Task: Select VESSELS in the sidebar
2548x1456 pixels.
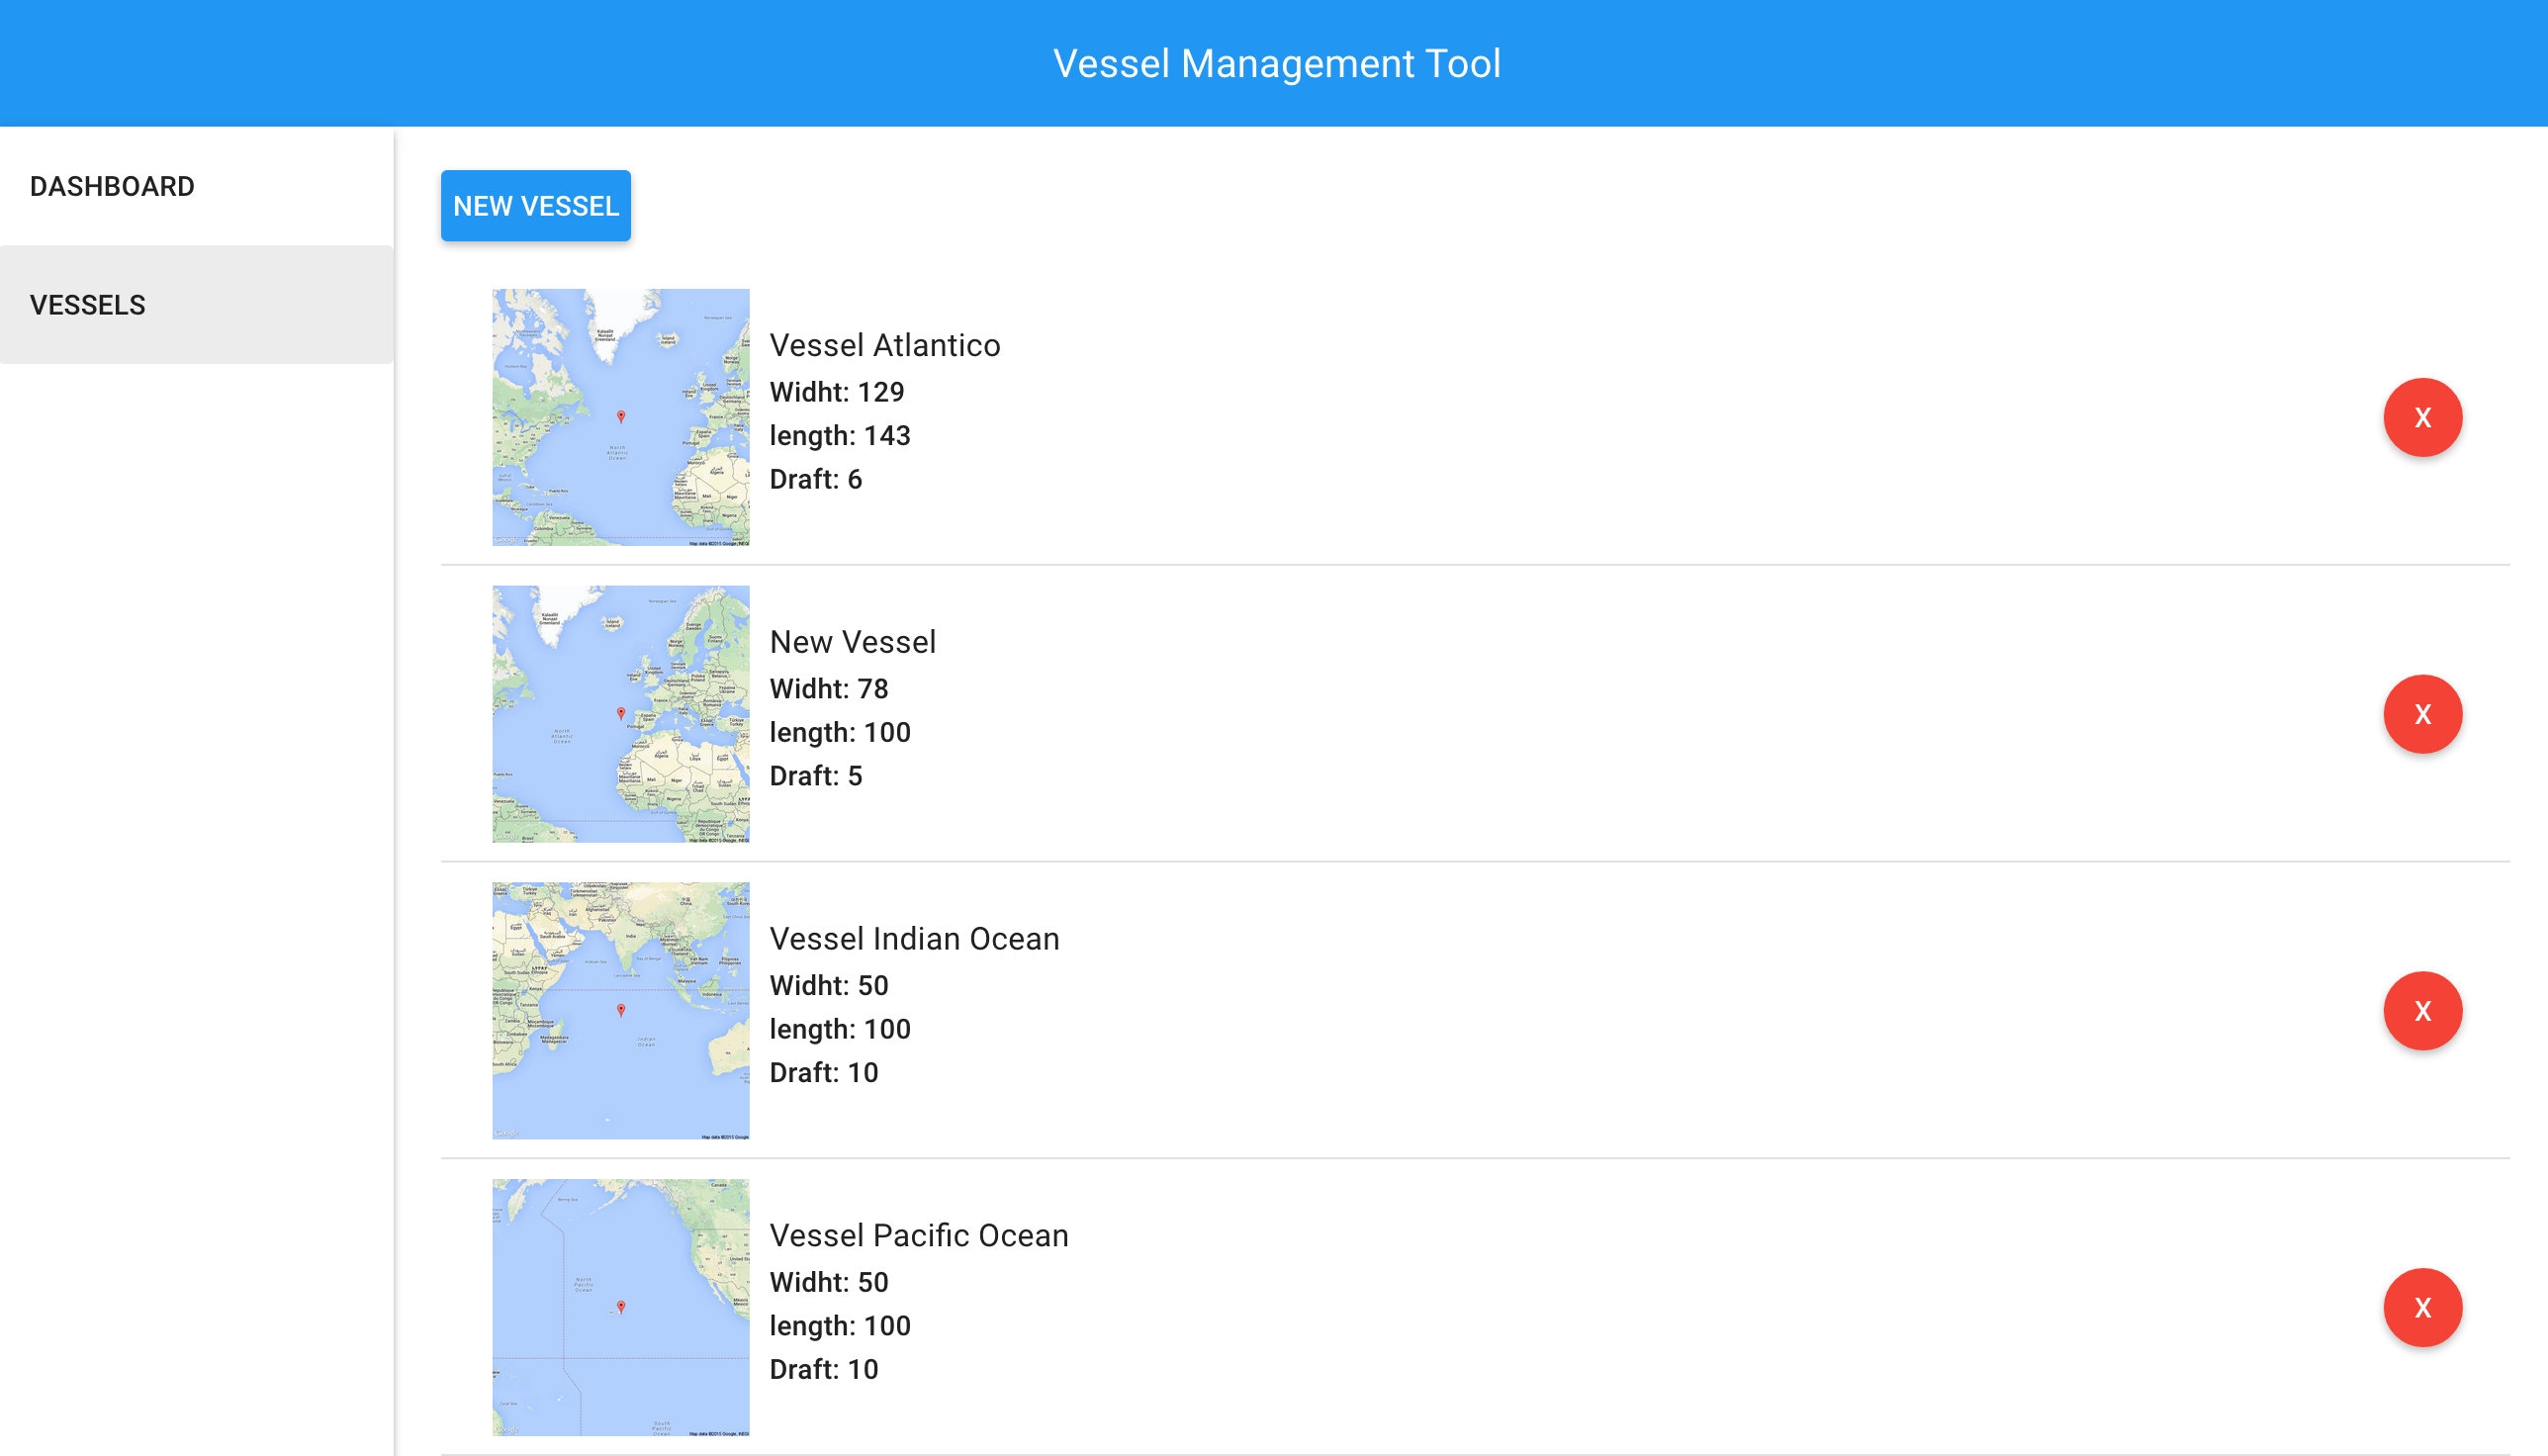Action: tap(87, 304)
